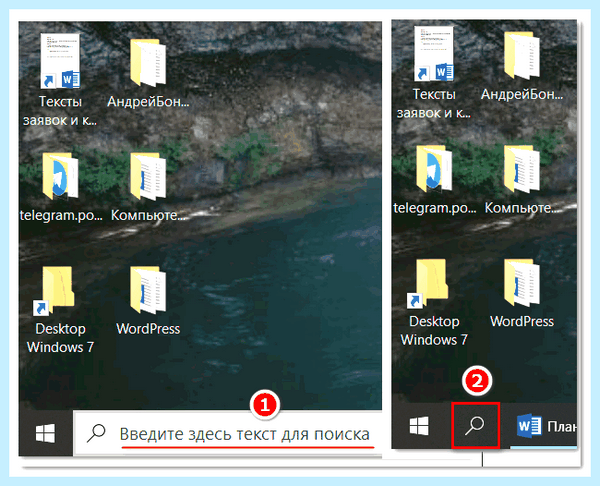600x486 pixels.
Task: Select 'WordPress' folder on left desktop
Action: coord(148,301)
